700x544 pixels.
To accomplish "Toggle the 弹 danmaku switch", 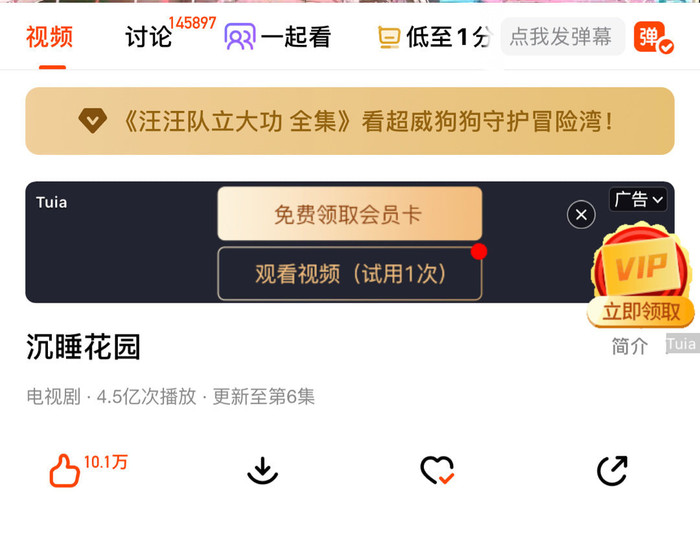I will [654, 37].
